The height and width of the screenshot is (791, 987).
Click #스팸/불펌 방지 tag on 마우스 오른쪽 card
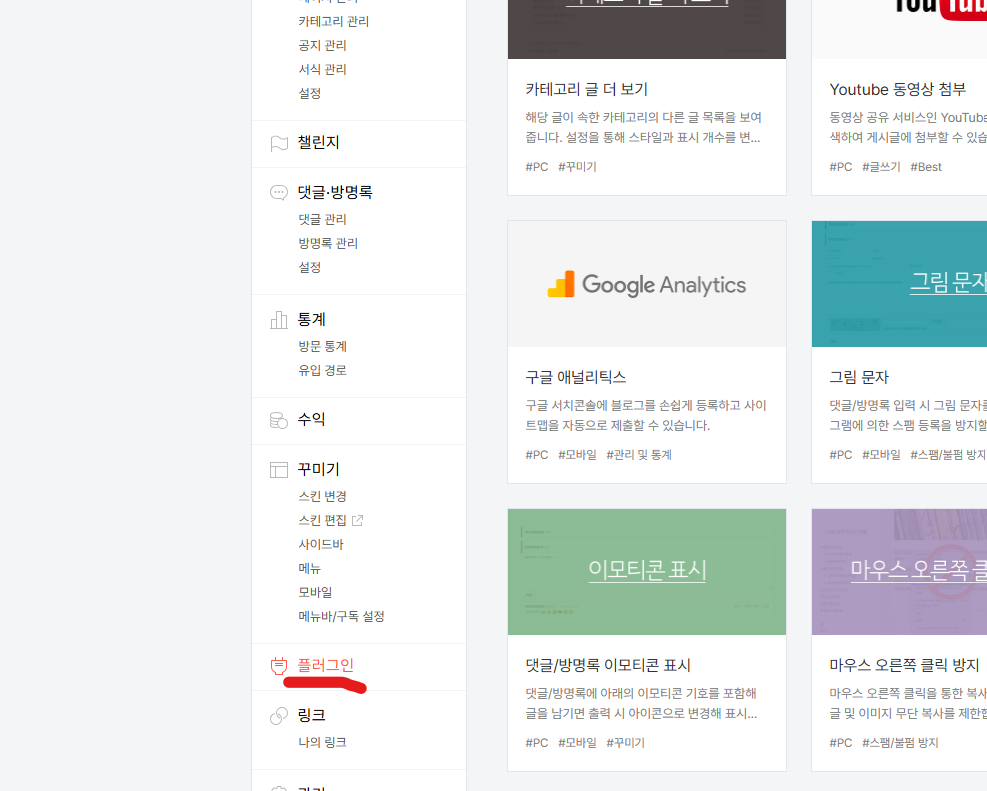coord(900,743)
